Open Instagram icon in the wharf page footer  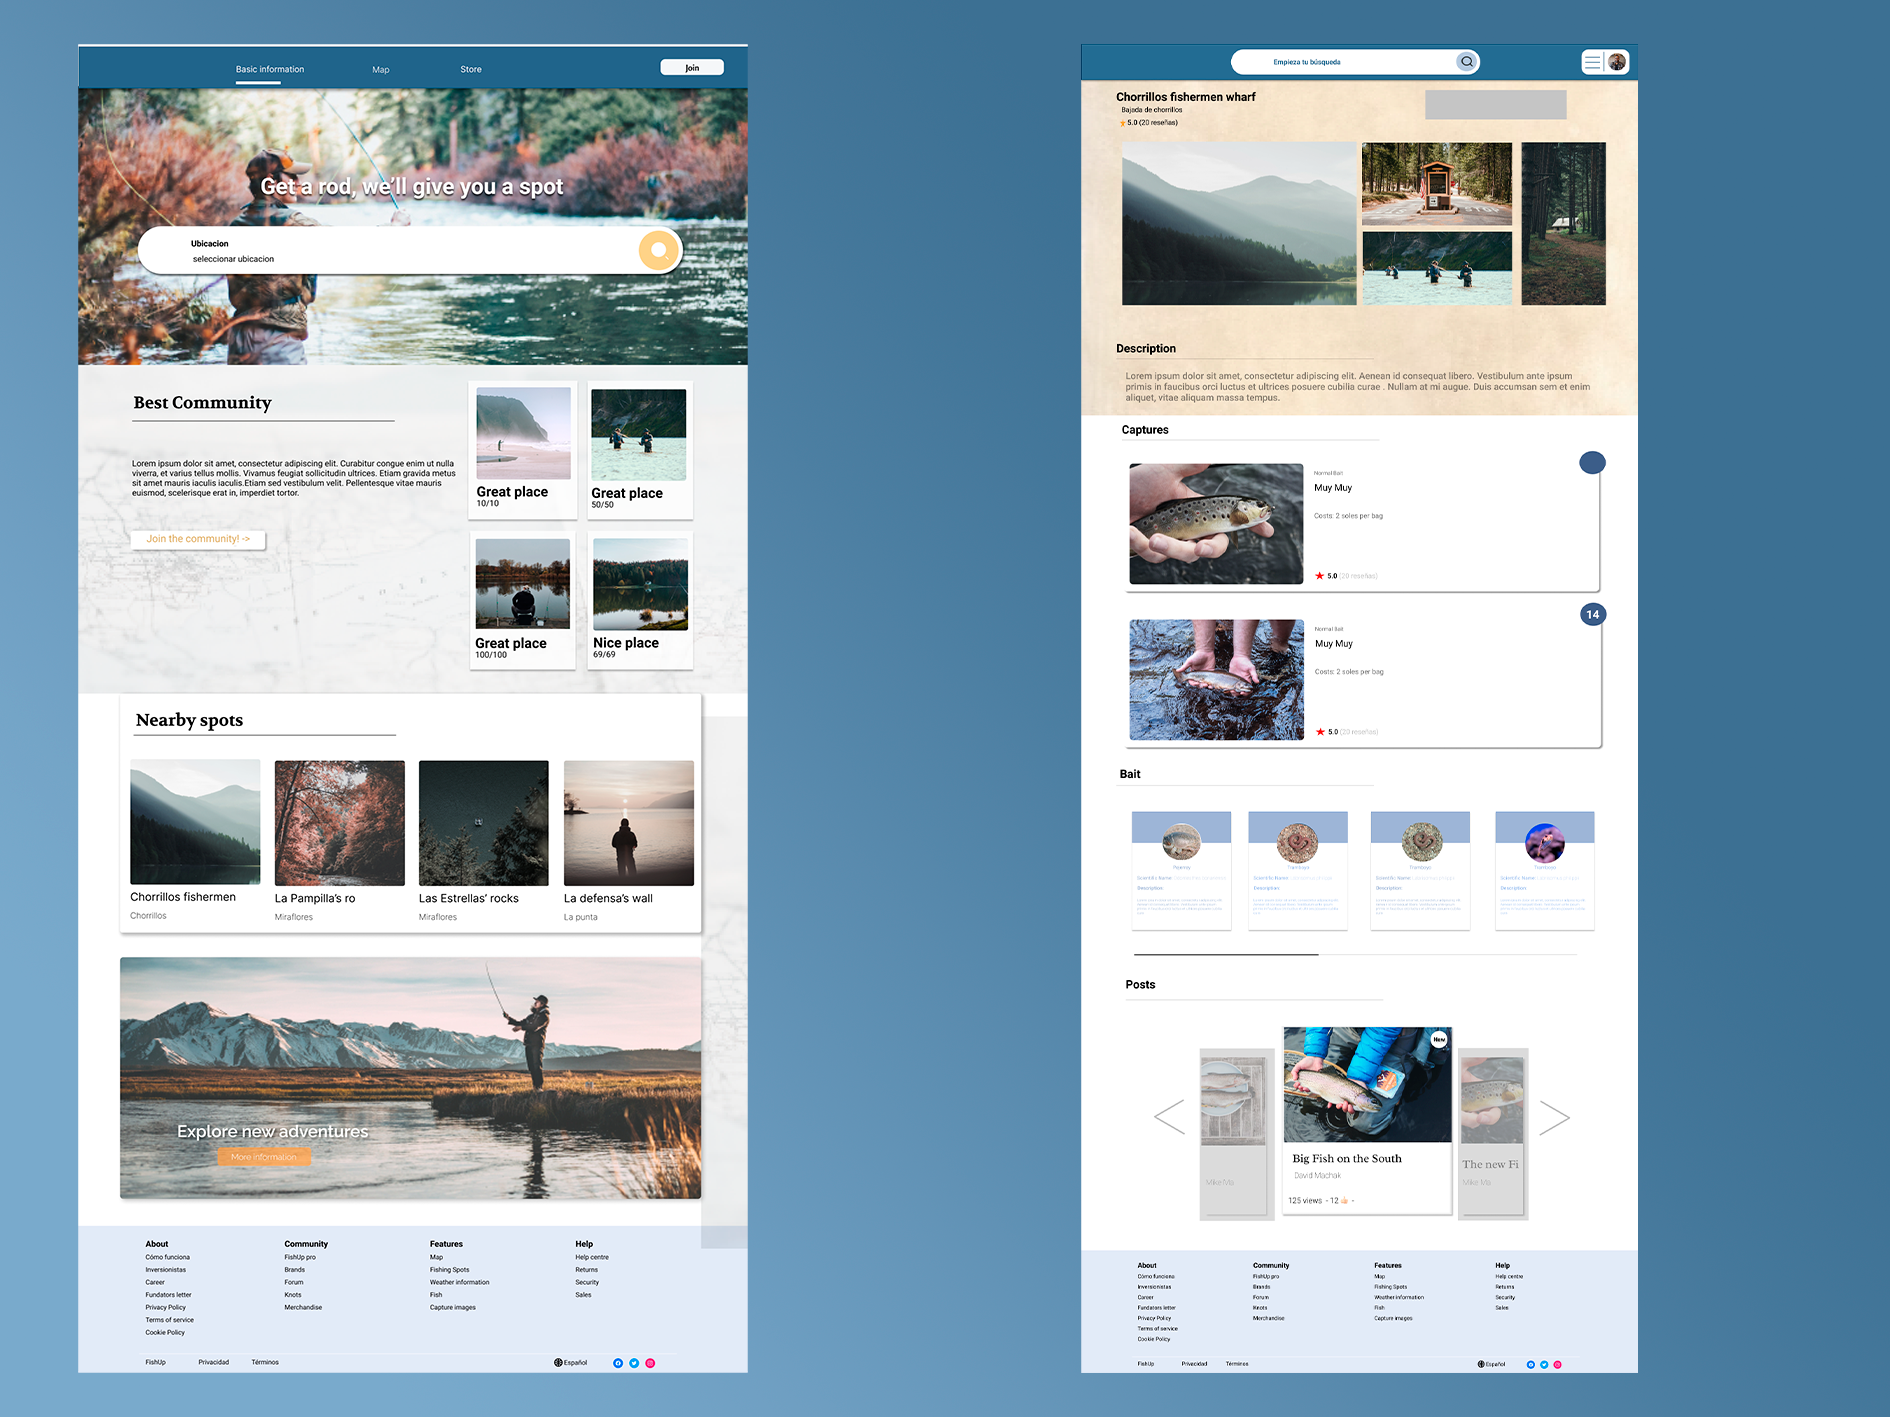point(1557,1364)
